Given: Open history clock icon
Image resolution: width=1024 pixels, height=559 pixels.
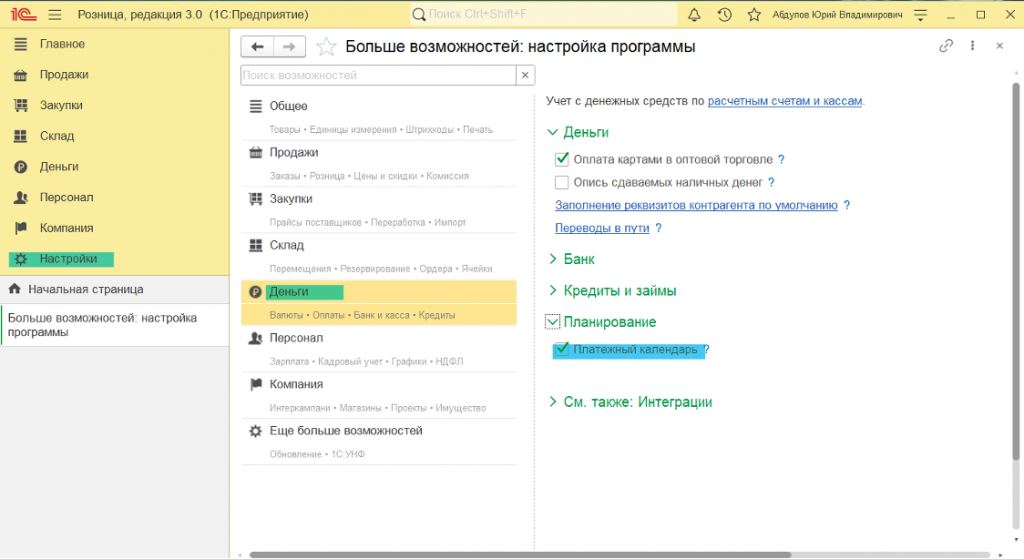Looking at the screenshot, I should click(x=724, y=14).
